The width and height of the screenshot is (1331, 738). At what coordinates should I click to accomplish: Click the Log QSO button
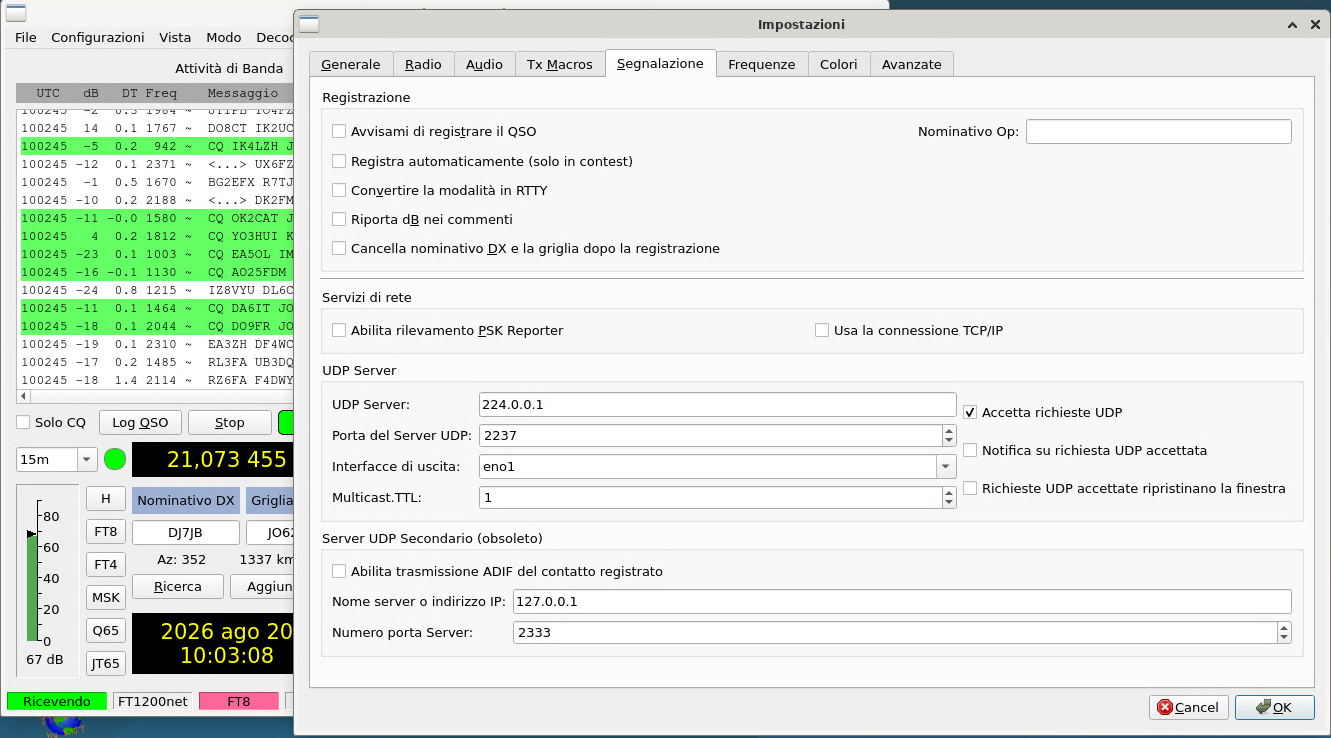[140, 422]
